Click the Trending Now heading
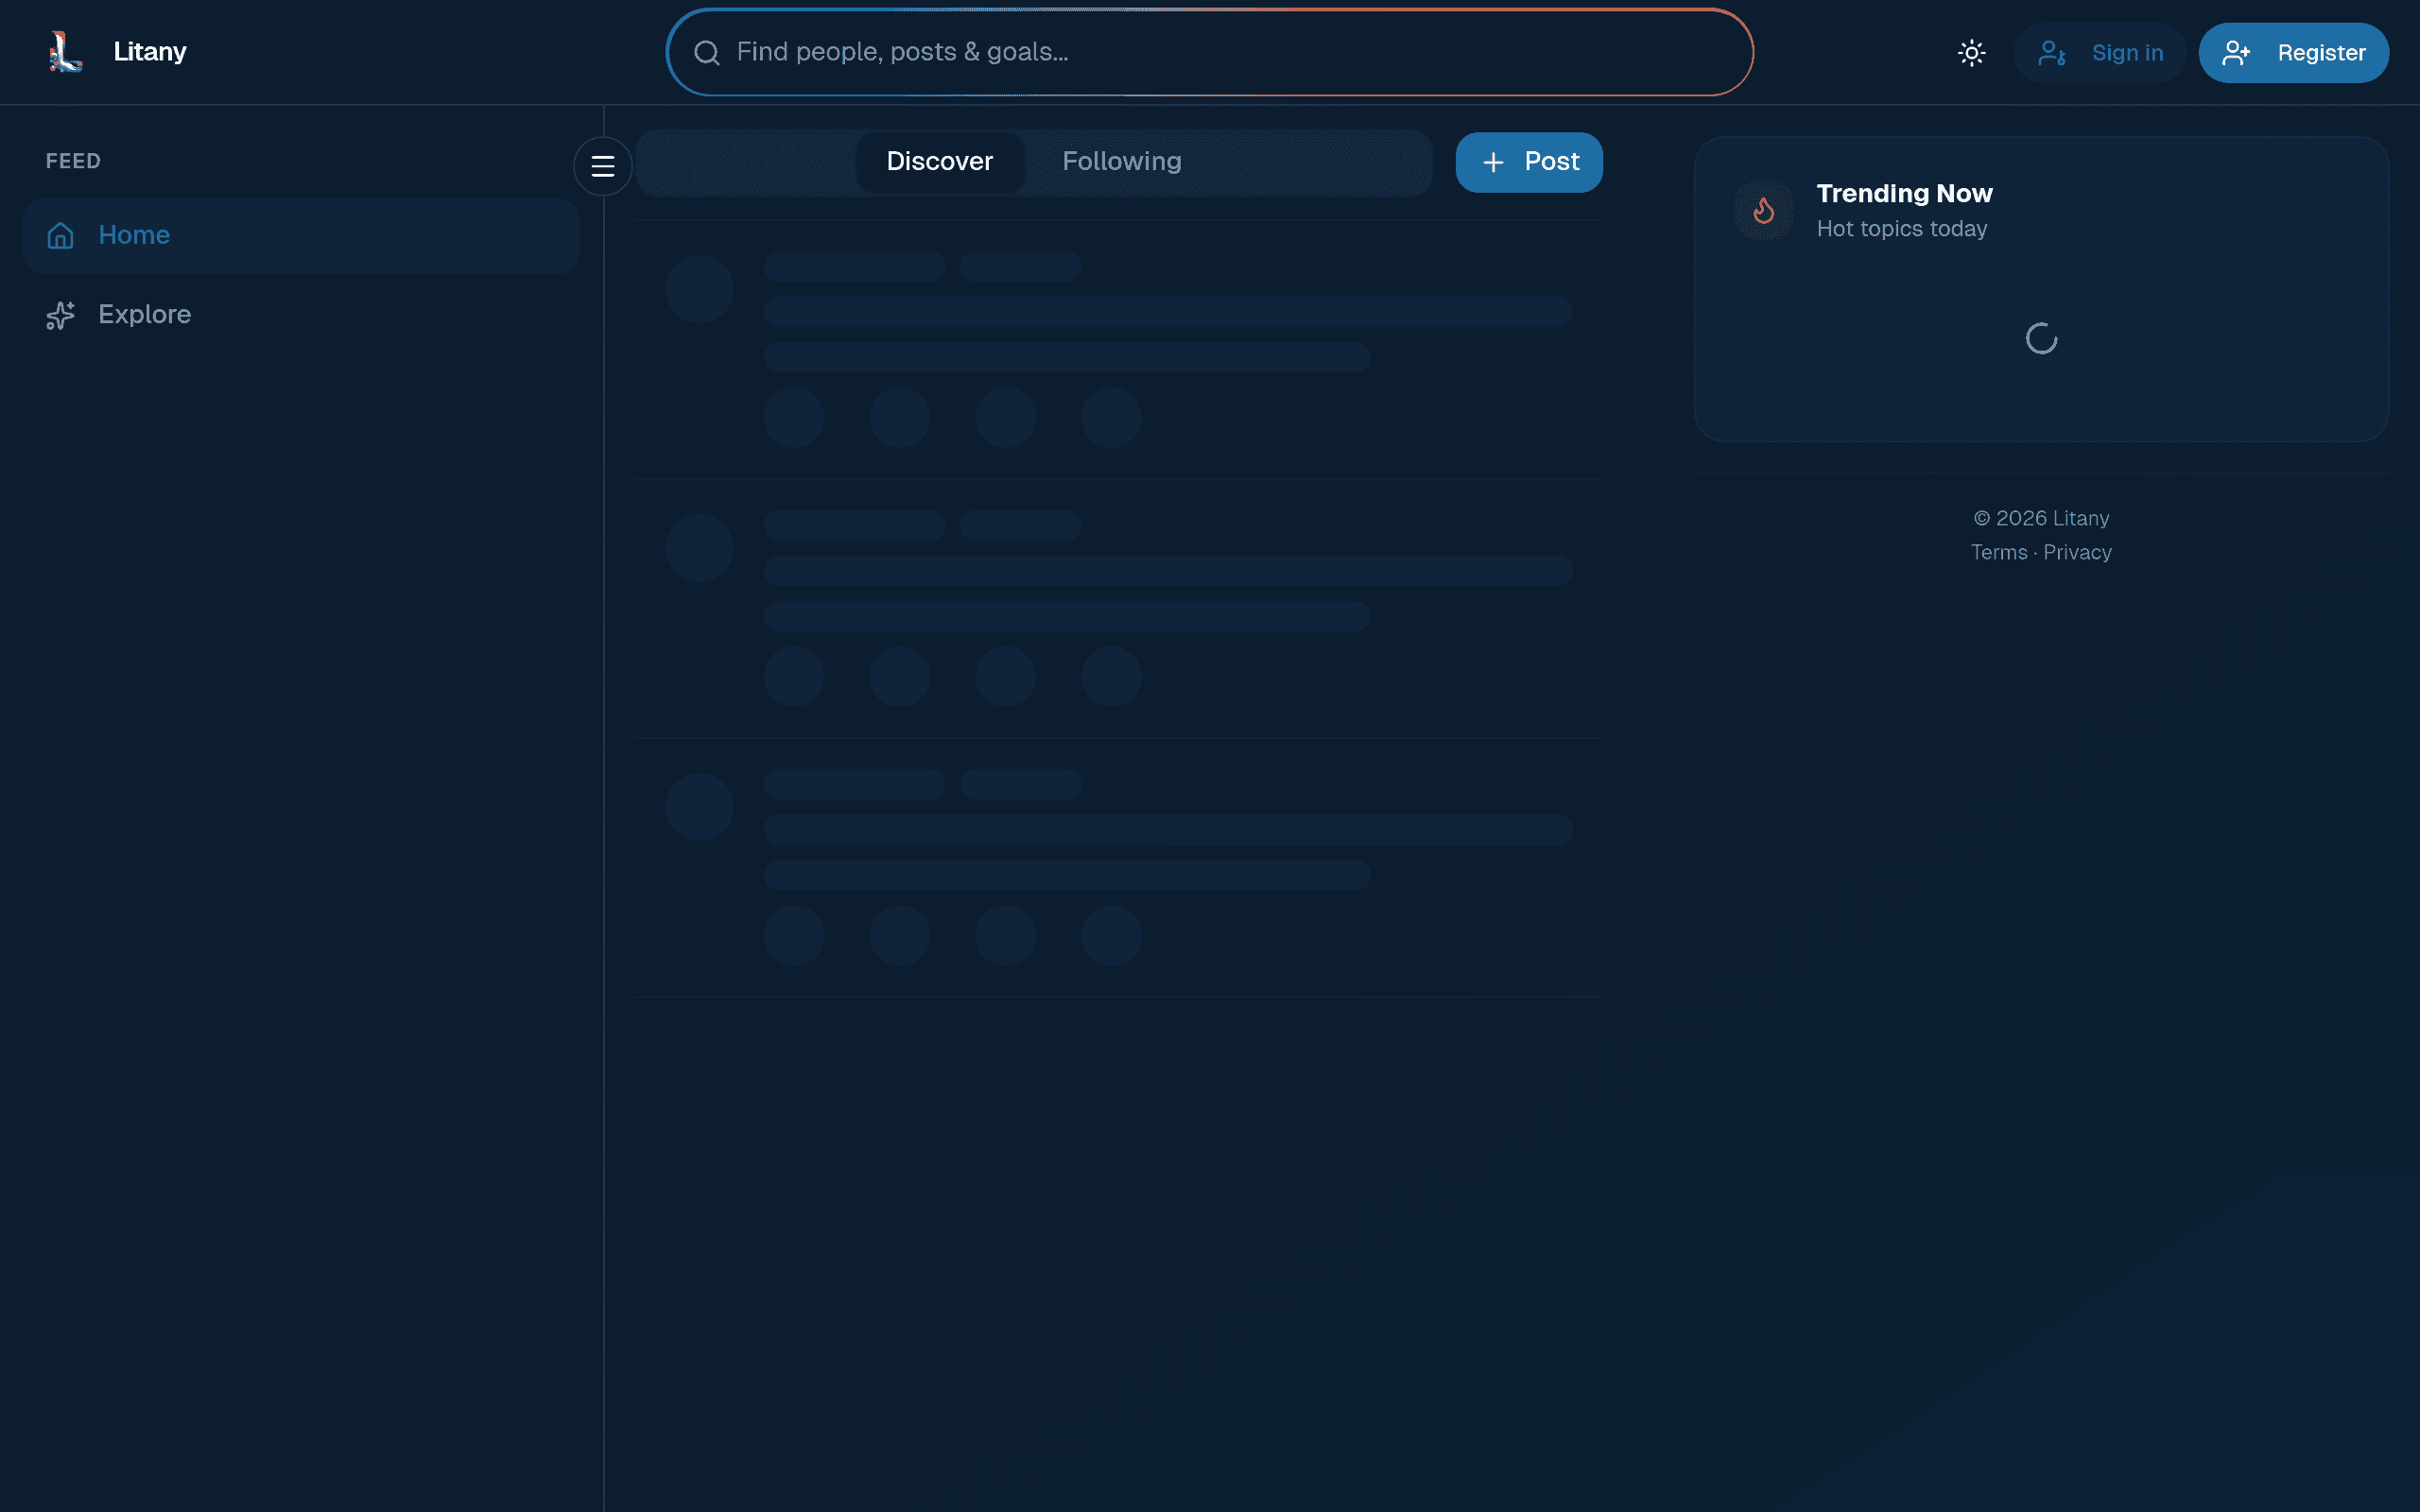This screenshot has height=1512, width=2420. 1904,193
